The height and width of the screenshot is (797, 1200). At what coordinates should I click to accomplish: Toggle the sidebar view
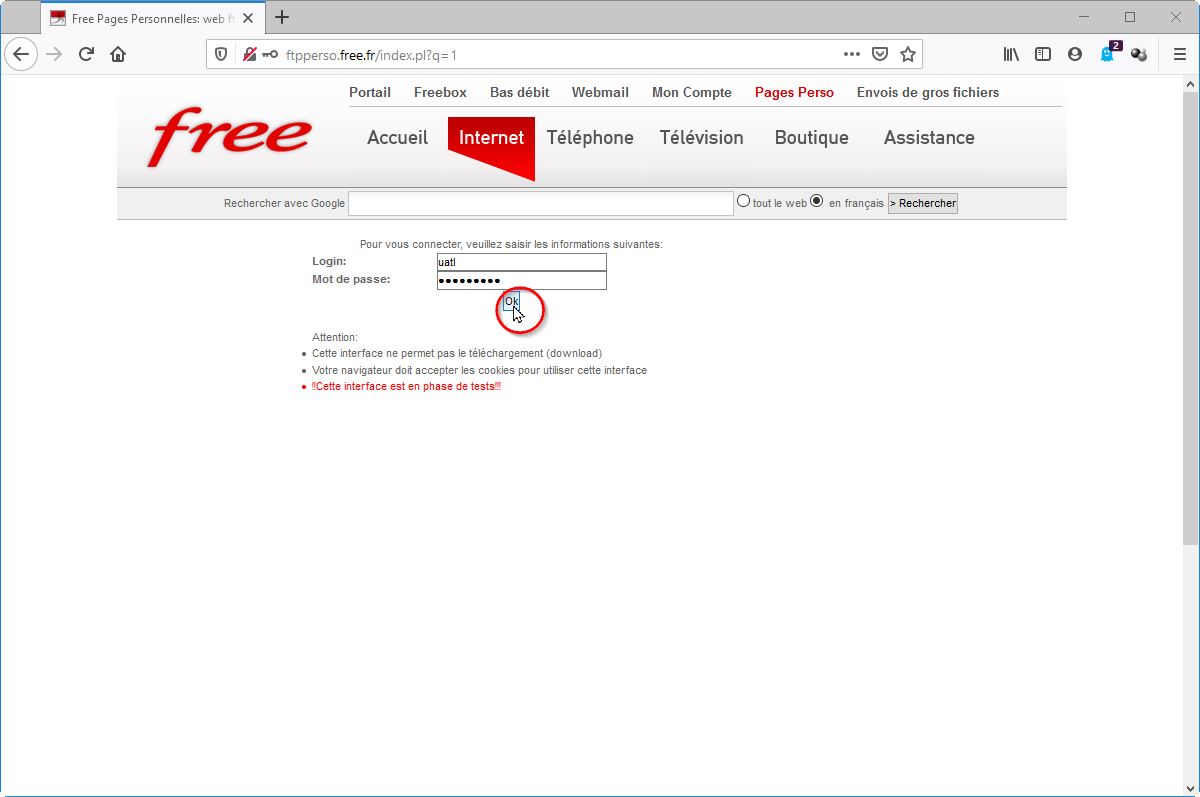[1043, 55]
